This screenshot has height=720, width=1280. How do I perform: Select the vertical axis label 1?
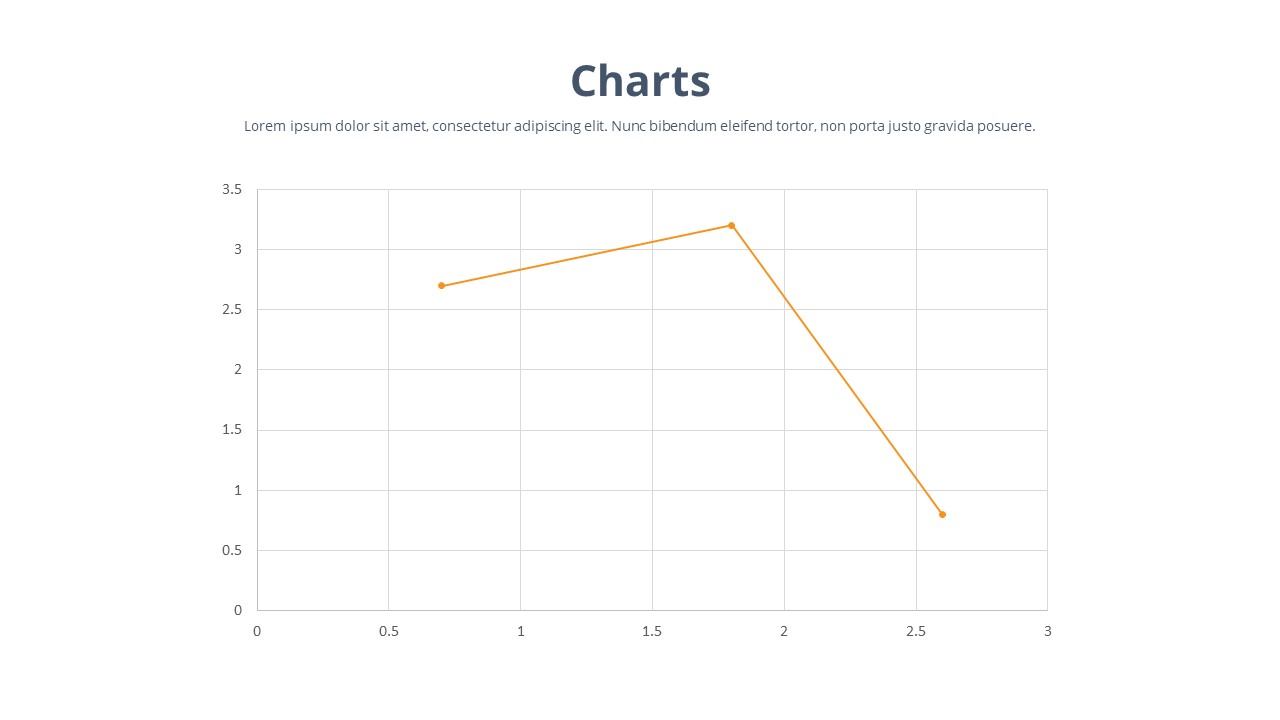pyautogui.click(x=238, y=490)
